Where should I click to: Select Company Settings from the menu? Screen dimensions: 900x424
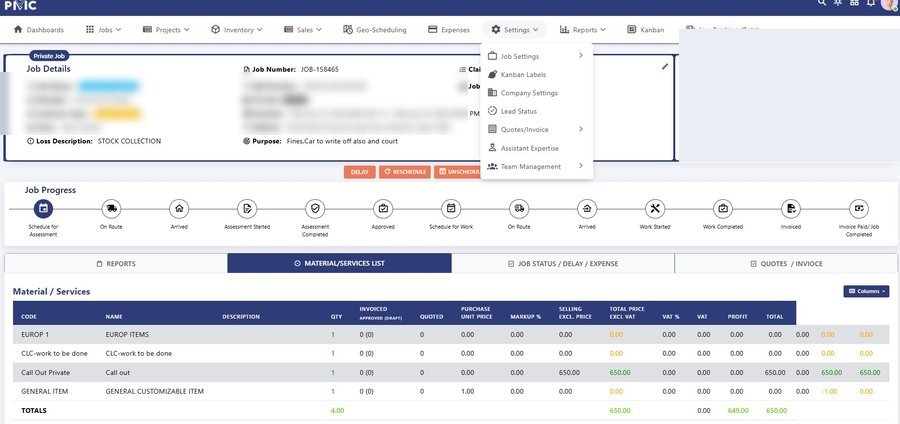point(528,93)
